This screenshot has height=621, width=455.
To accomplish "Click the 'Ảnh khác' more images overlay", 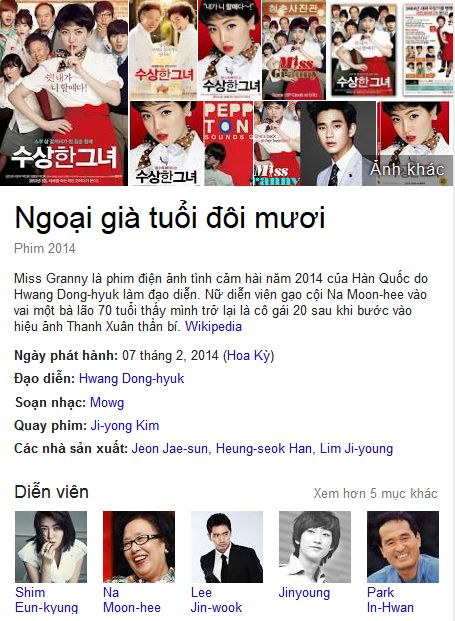I will coord(407,170).
